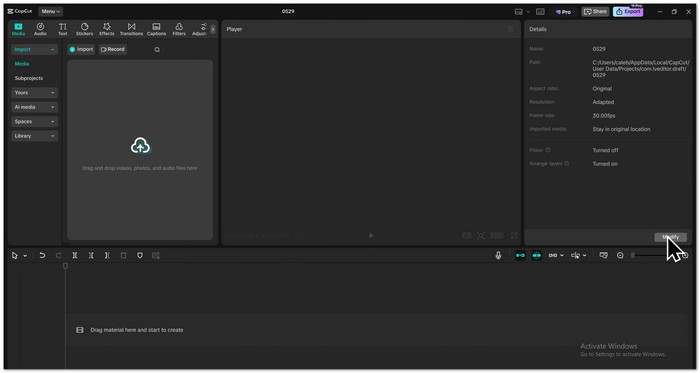Open the Media tab

pos(18,29)
